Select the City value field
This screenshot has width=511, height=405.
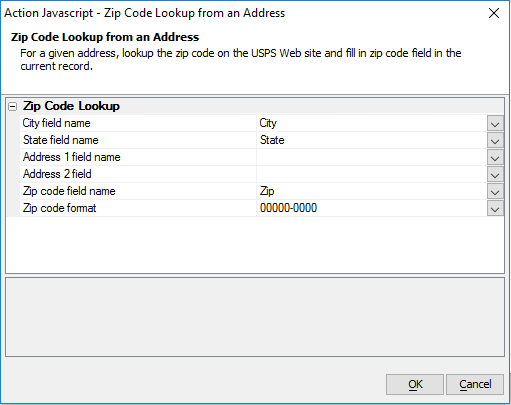click(x=372, y=123)
